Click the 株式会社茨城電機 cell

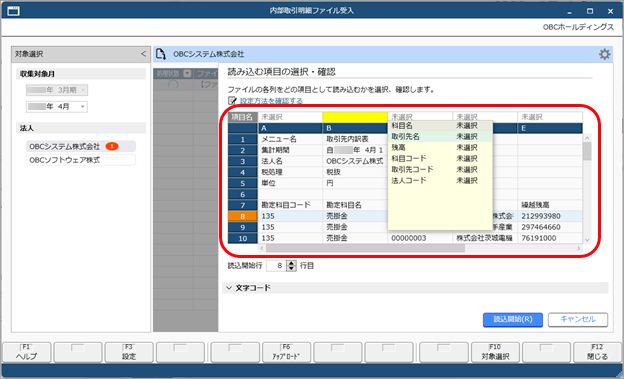485,238
